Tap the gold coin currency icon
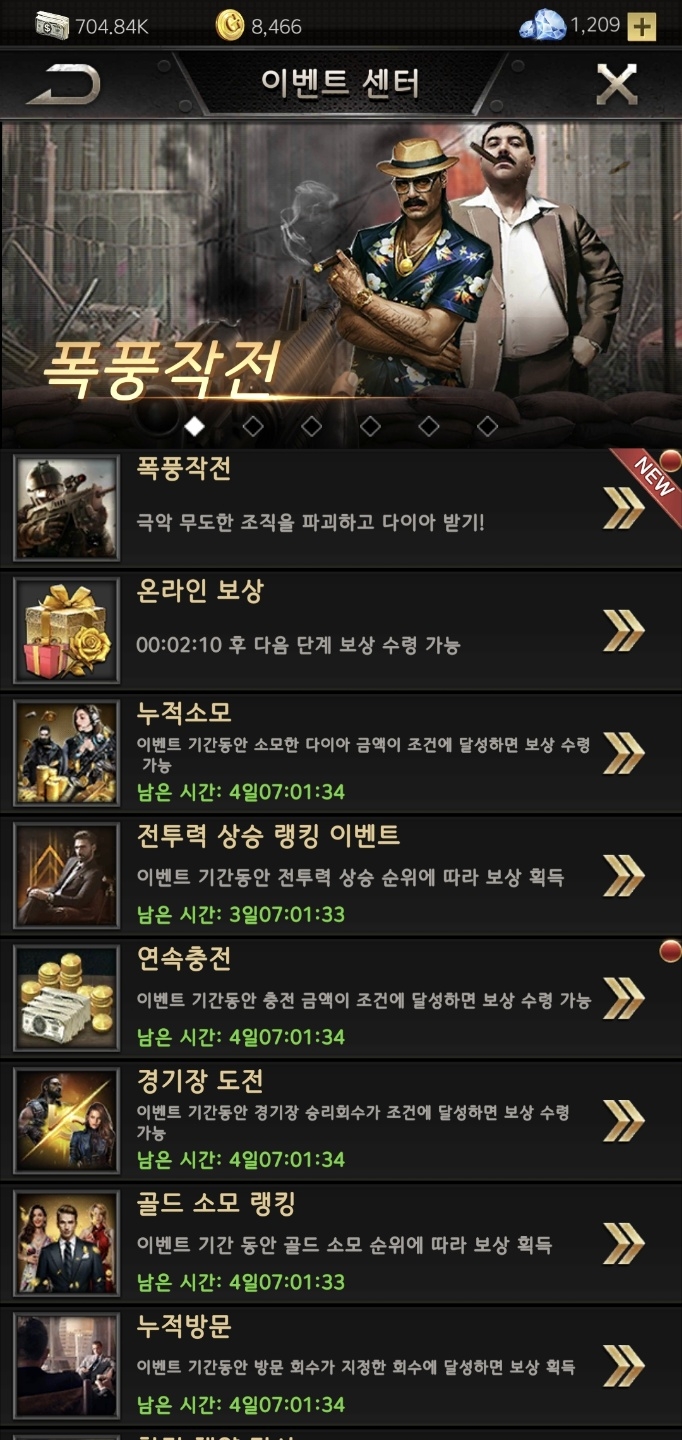The height and width of the screenshot is (1440, 682). [x=230, y=26]
